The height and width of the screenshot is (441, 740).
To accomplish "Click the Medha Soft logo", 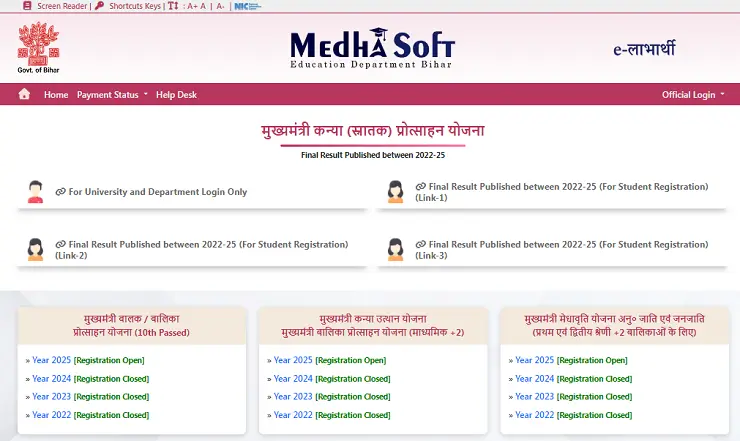I will (x=372, y=46).
